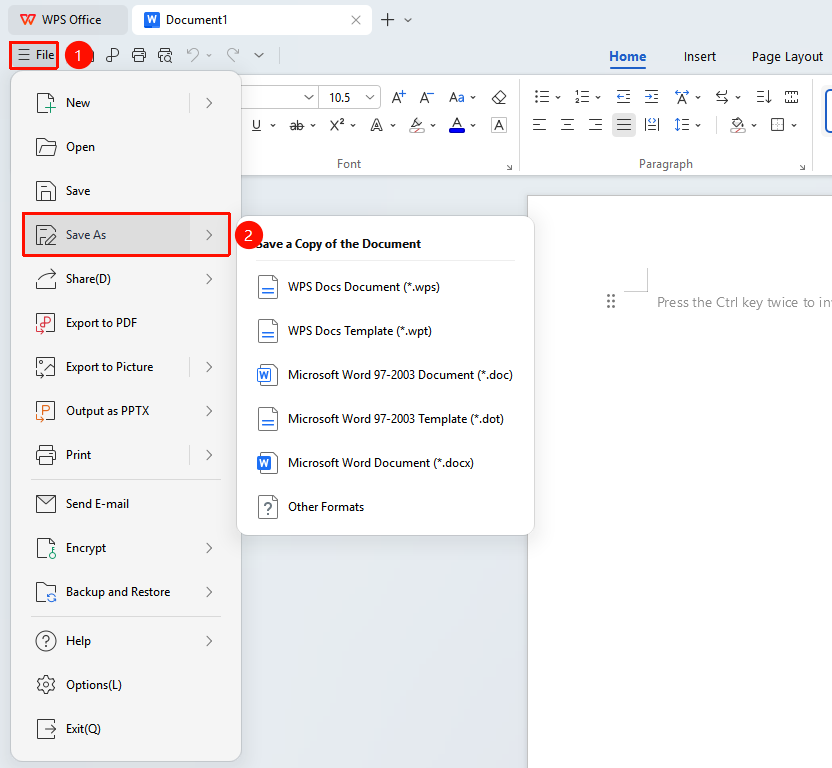Open the Change Case Aa menu
Viewport: 832px width, 768px height.
coord(462,98)
